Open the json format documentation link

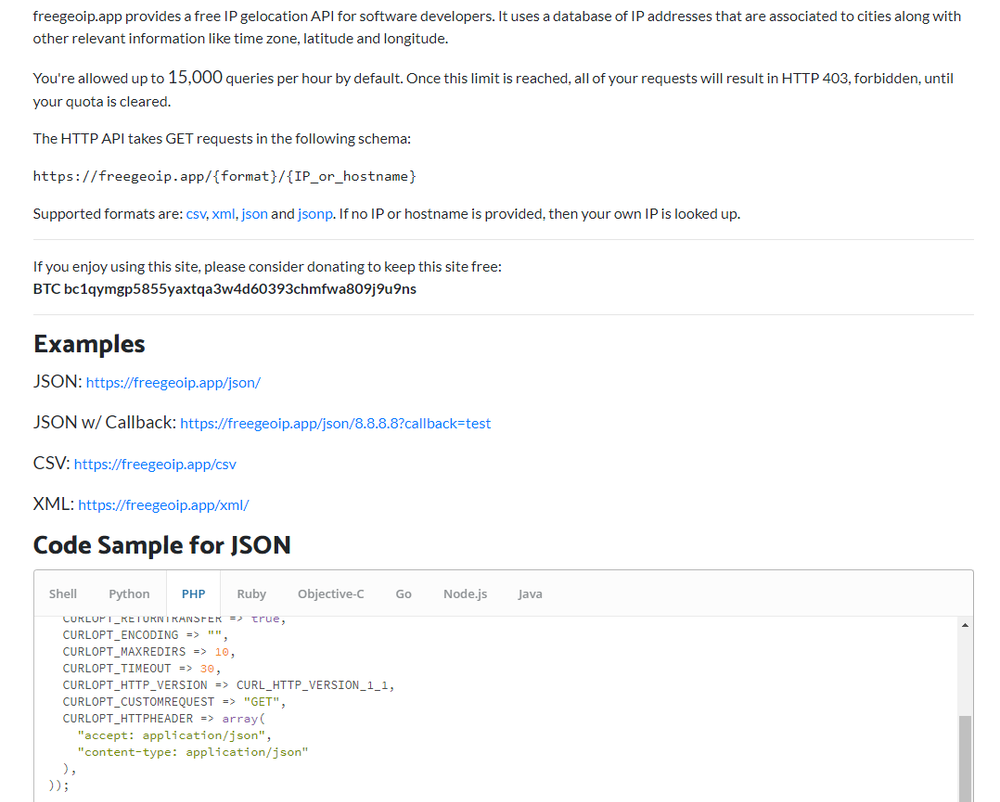(x=253, y=213)
